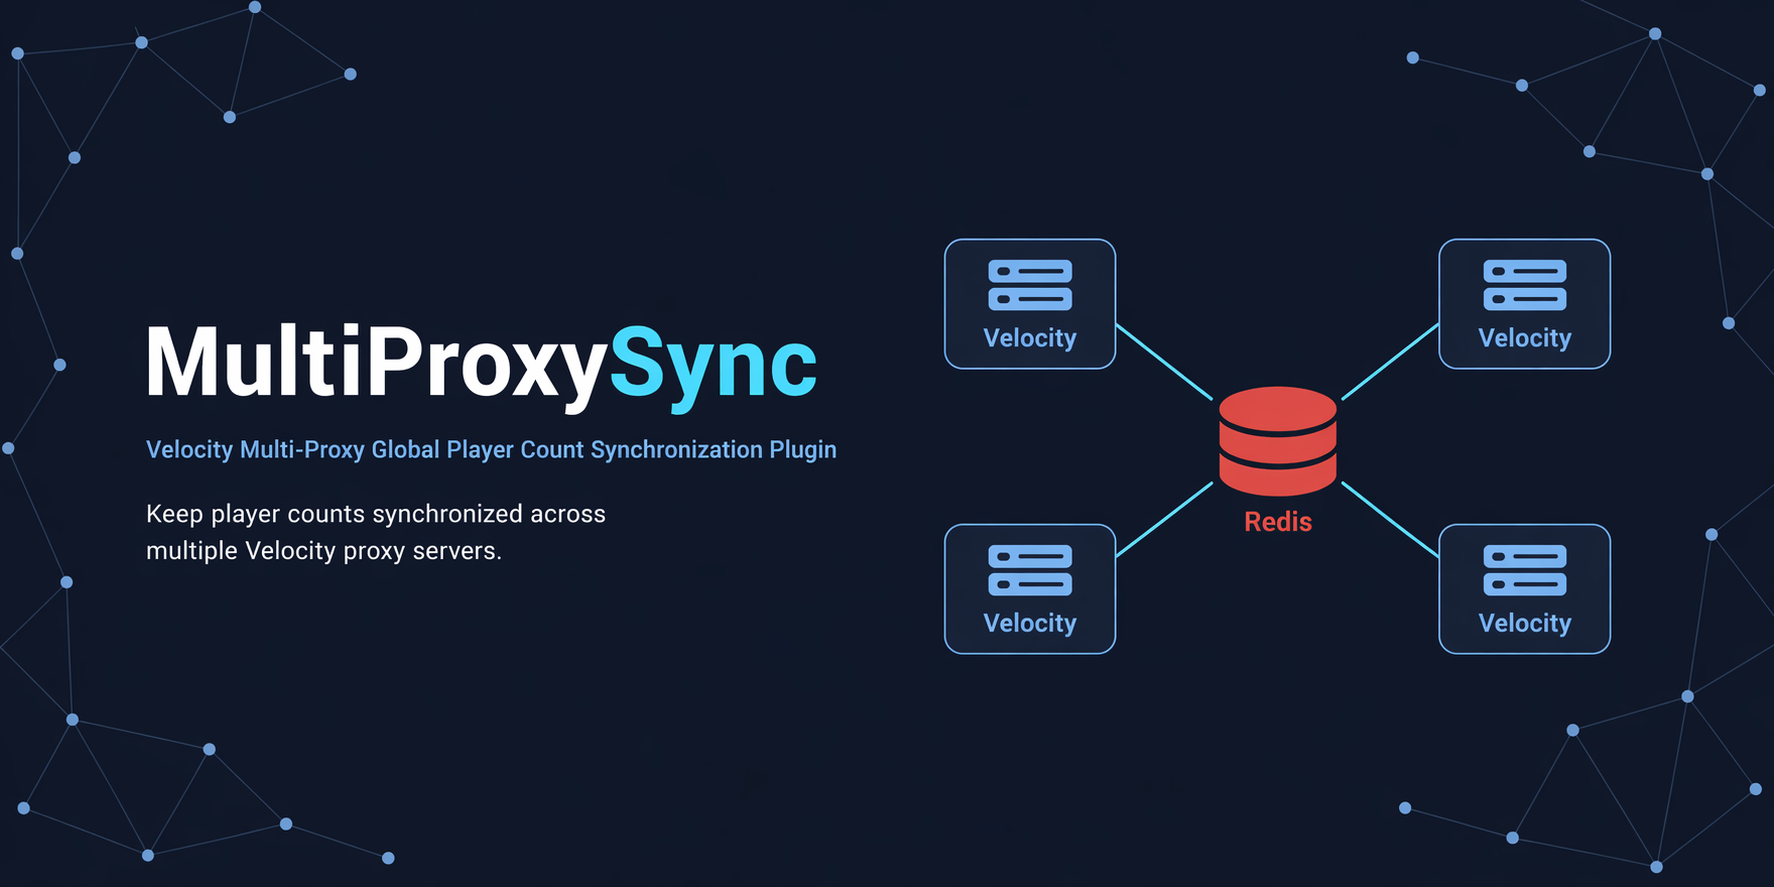Click Velocity label in lower-left node
The height and width of the screenshot is (887, 1774).
point(1030,623)
